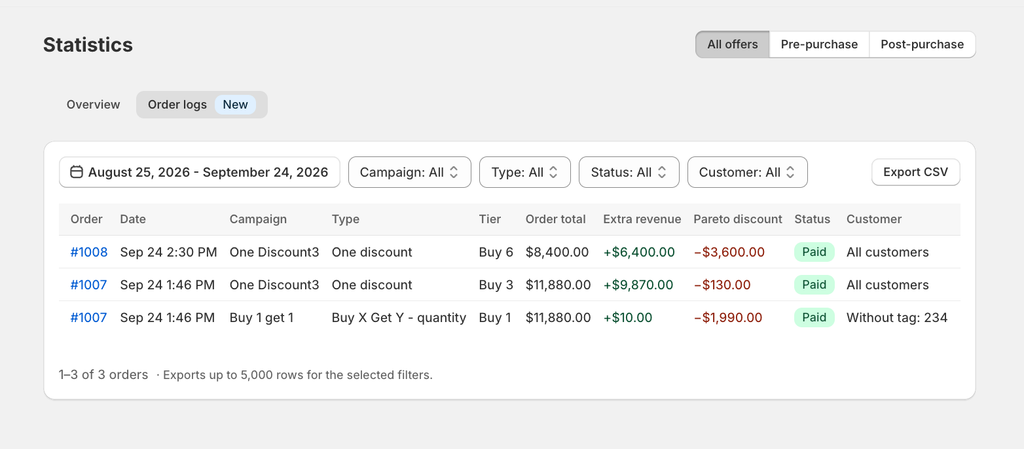The image size is (1024, 449).
Task: Click the Campaign column header
Action: (258, 219)
